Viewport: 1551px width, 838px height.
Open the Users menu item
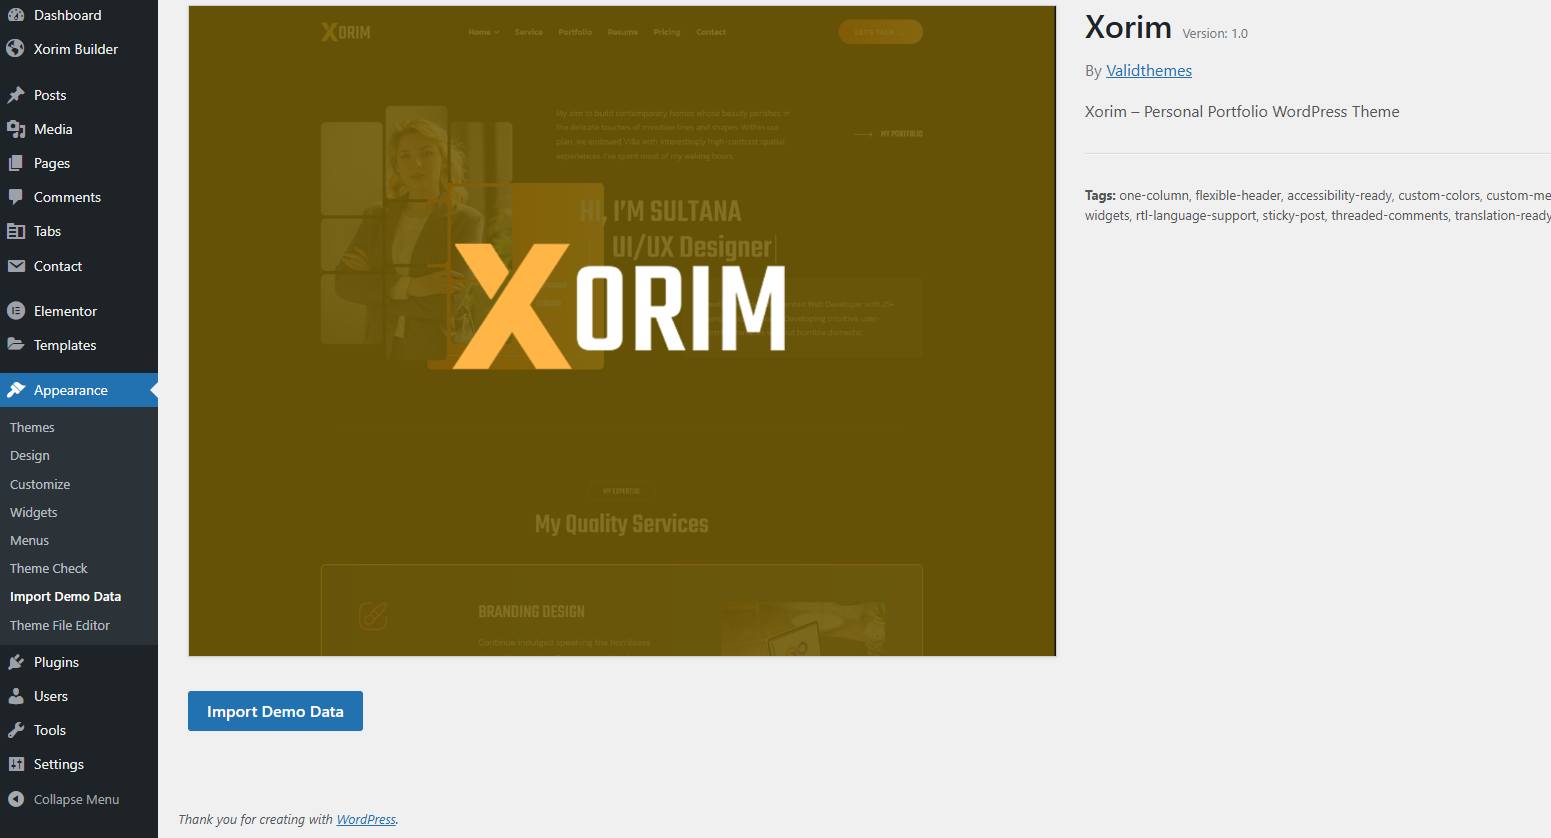79,696
